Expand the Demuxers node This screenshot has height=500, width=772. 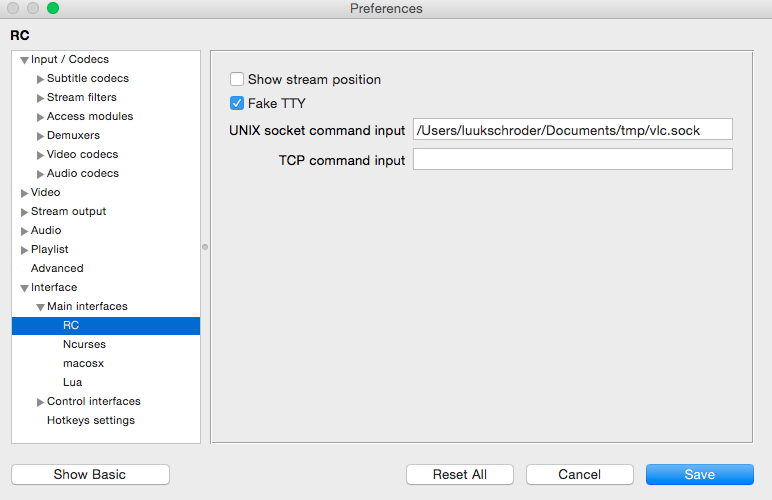40,136
